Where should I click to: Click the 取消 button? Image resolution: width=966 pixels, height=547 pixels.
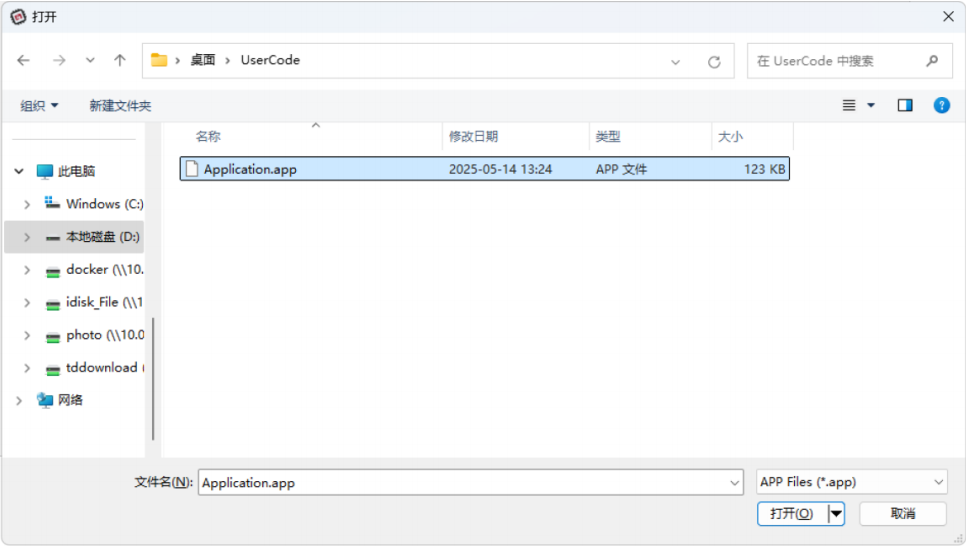(902, 513)
